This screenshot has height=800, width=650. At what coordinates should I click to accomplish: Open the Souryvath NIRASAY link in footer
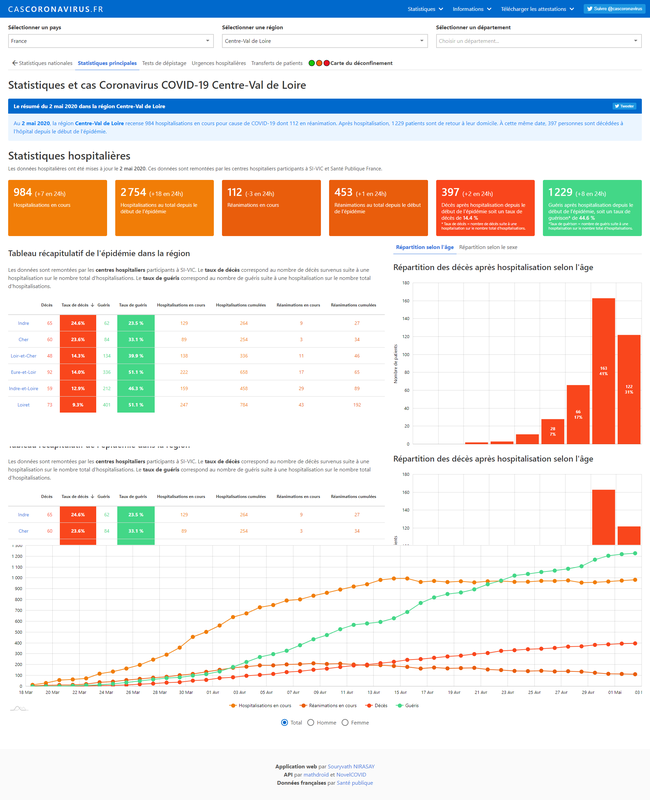pyautogui.click(x=351, y=766)
